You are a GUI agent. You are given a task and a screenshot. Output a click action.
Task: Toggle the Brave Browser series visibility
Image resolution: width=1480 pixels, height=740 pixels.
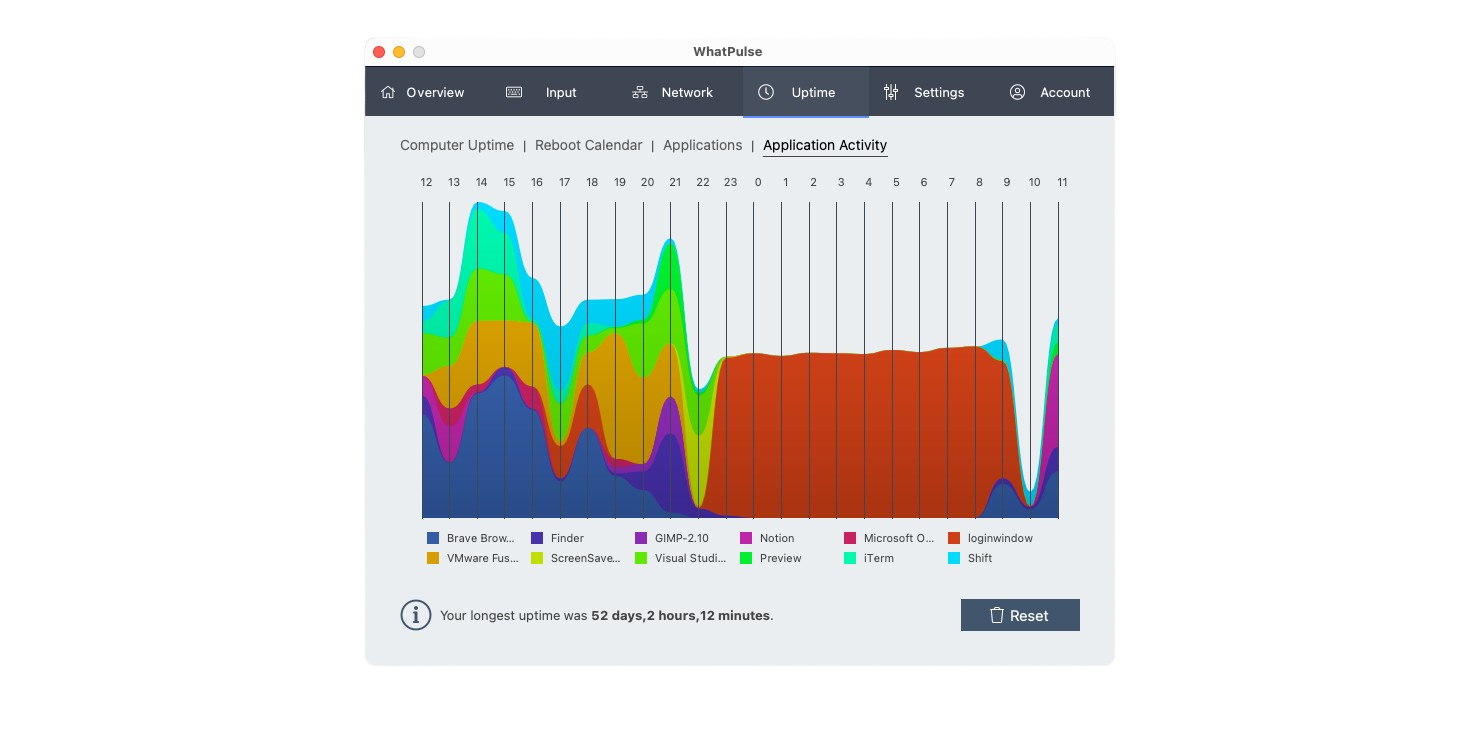click(472, 538)
